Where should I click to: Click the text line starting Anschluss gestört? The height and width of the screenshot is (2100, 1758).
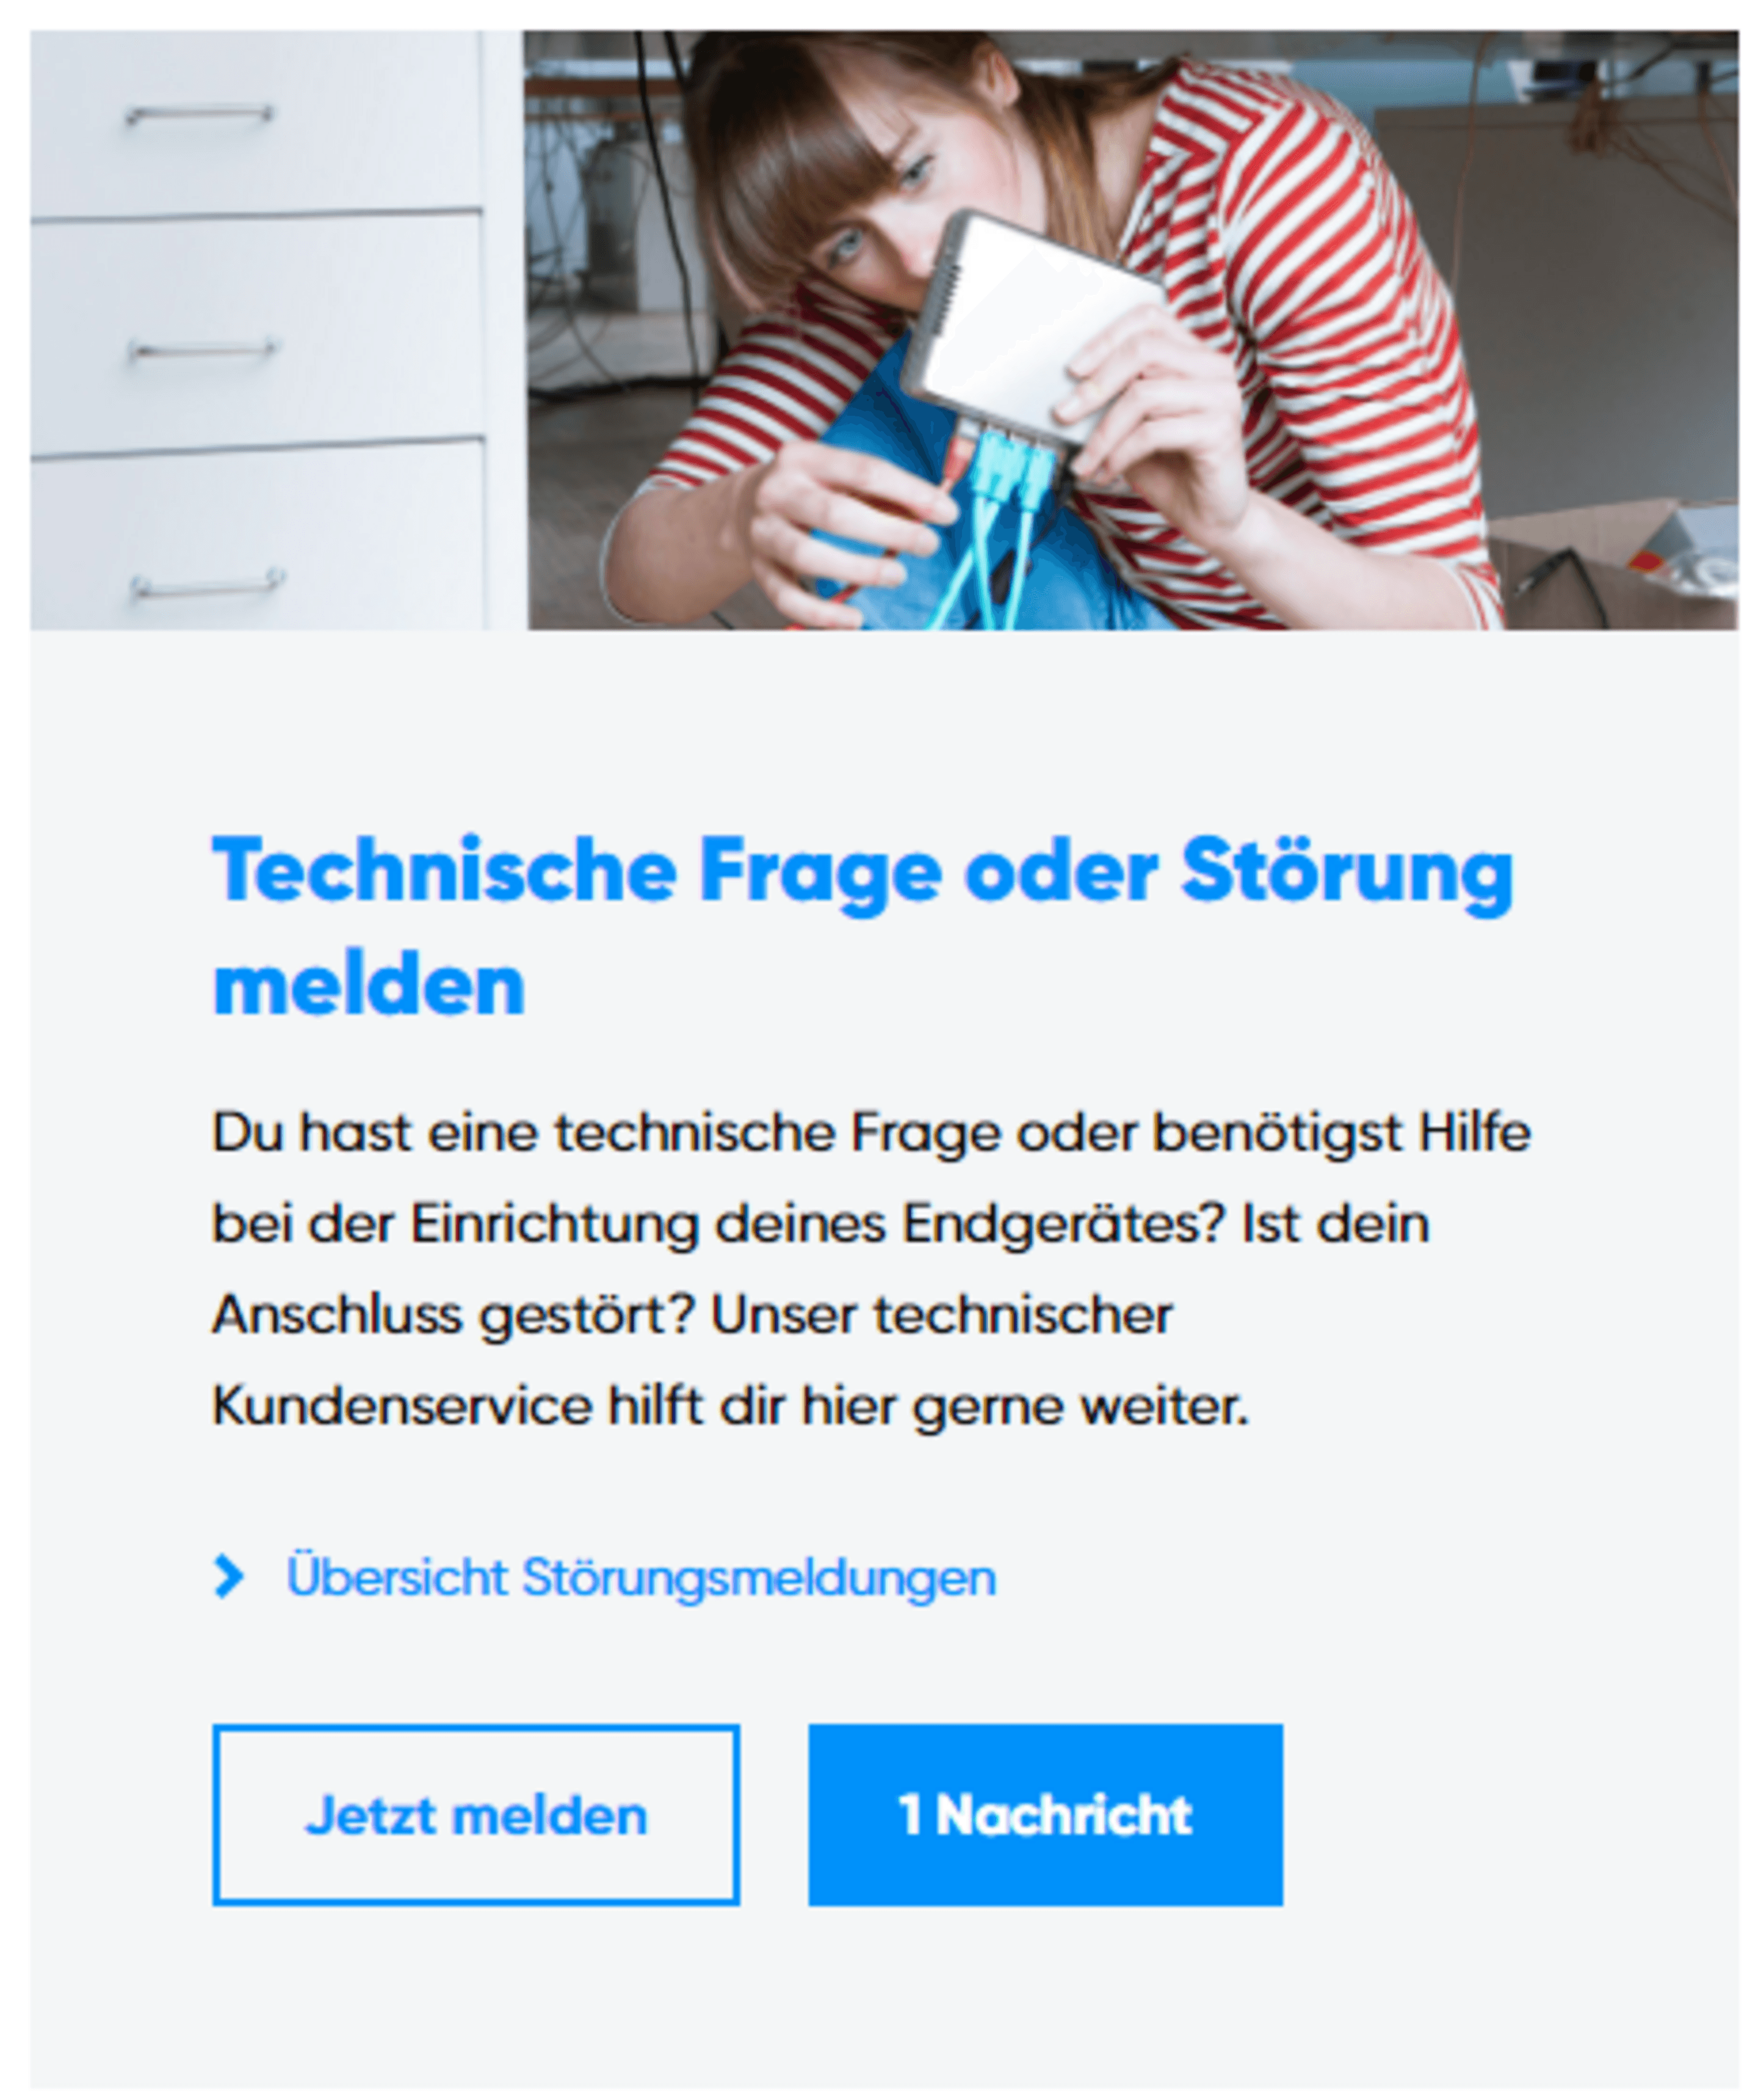[x=692, y=1316]
